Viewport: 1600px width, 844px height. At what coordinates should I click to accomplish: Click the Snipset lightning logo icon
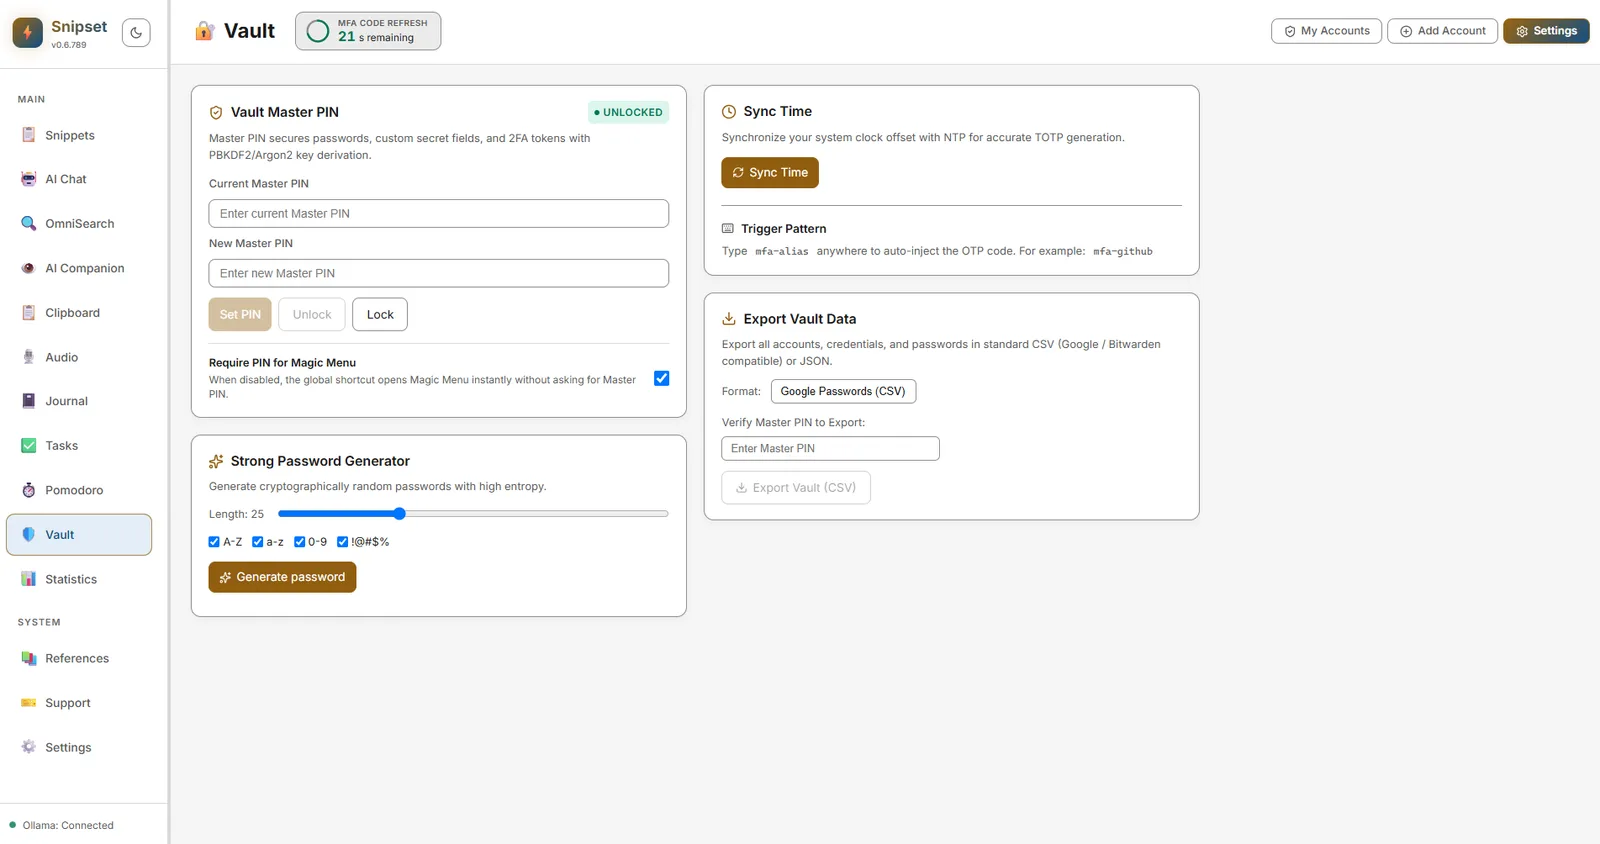[27, 32]
